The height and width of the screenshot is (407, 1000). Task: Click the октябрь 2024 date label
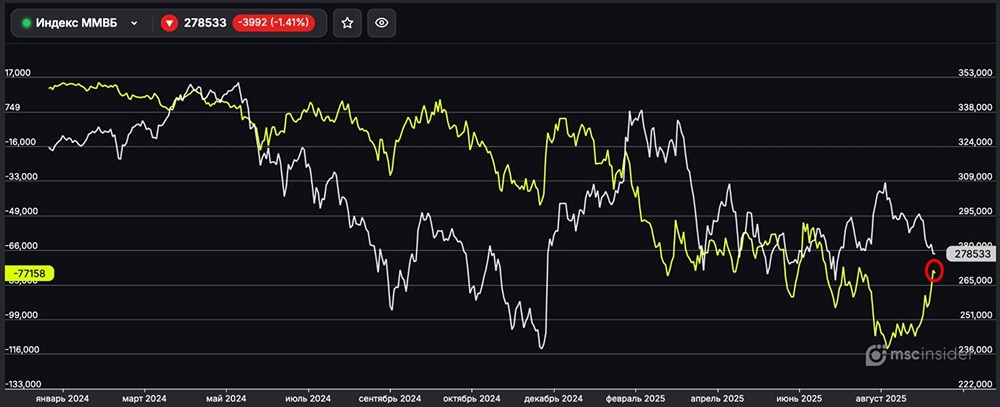pos(472,398)
